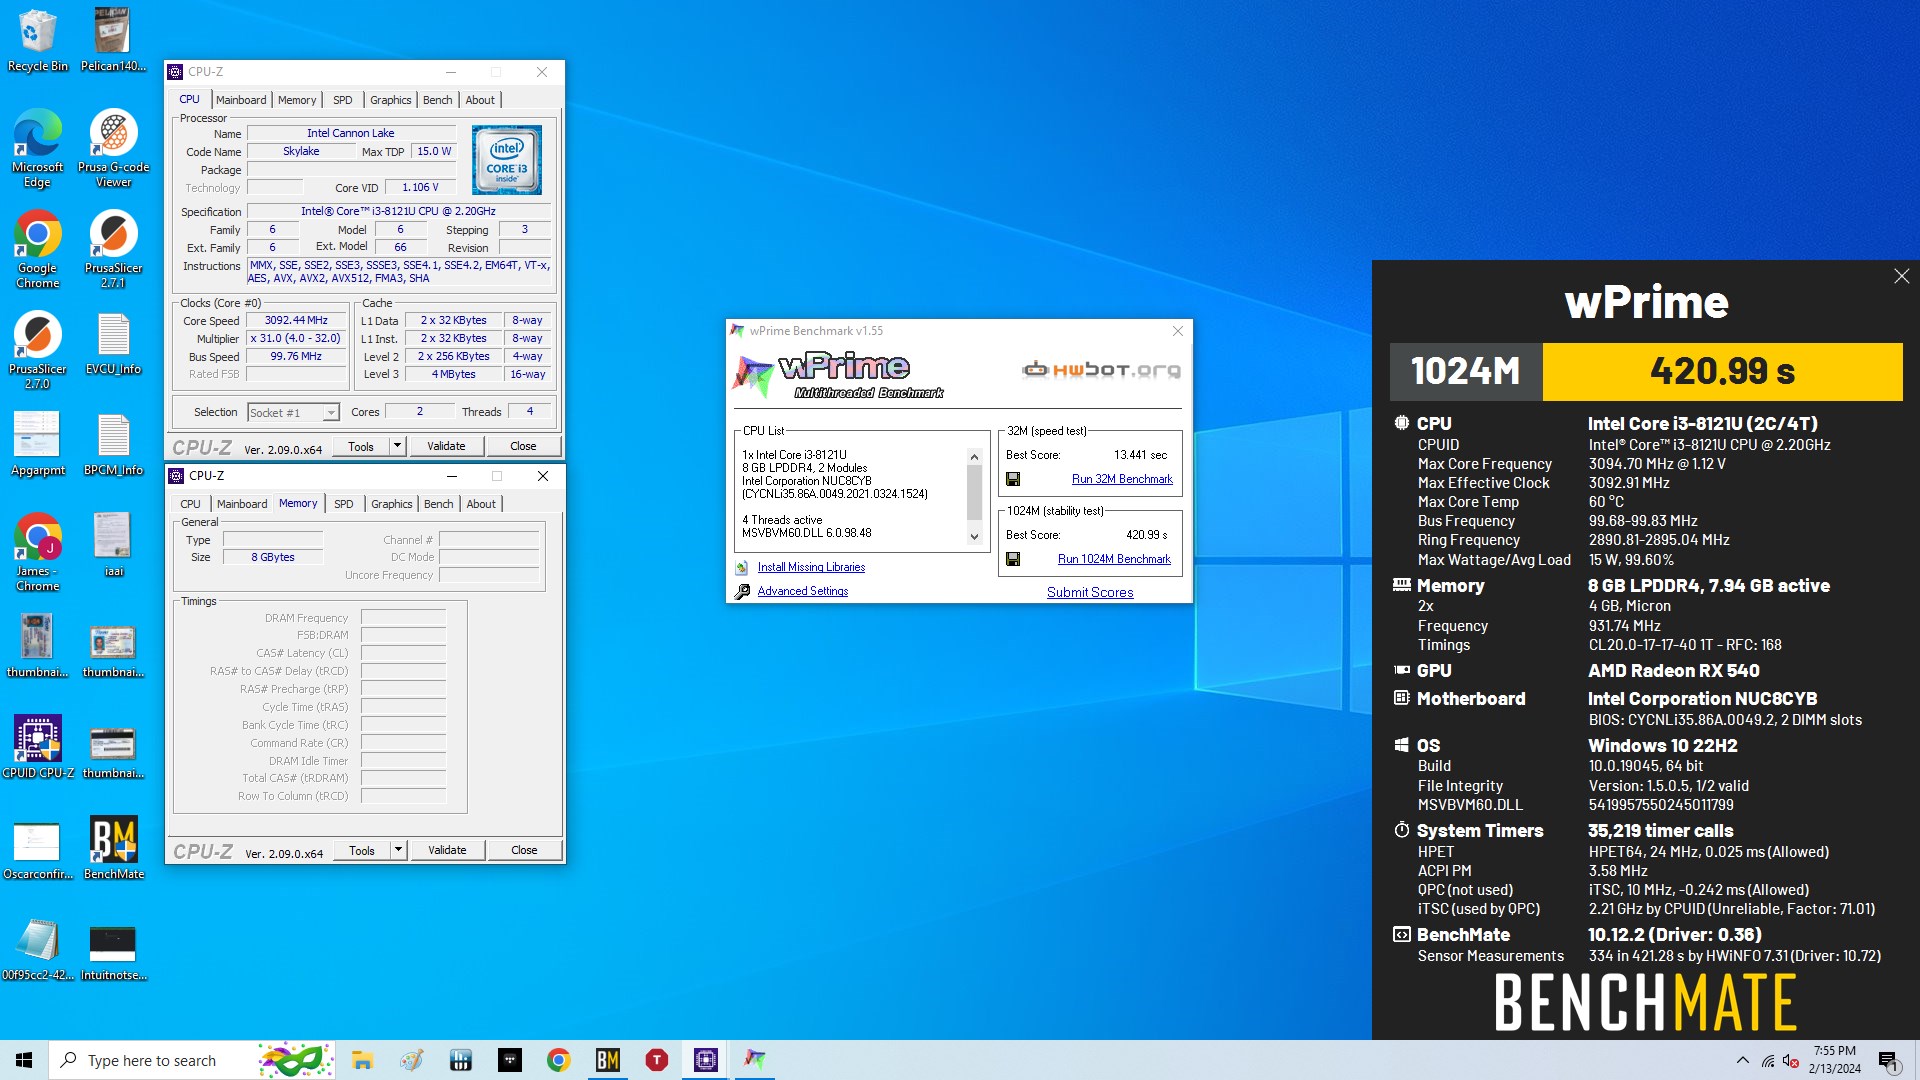
Task: Switch to wPrime taskbar icon
Action: click(754, 1060)
